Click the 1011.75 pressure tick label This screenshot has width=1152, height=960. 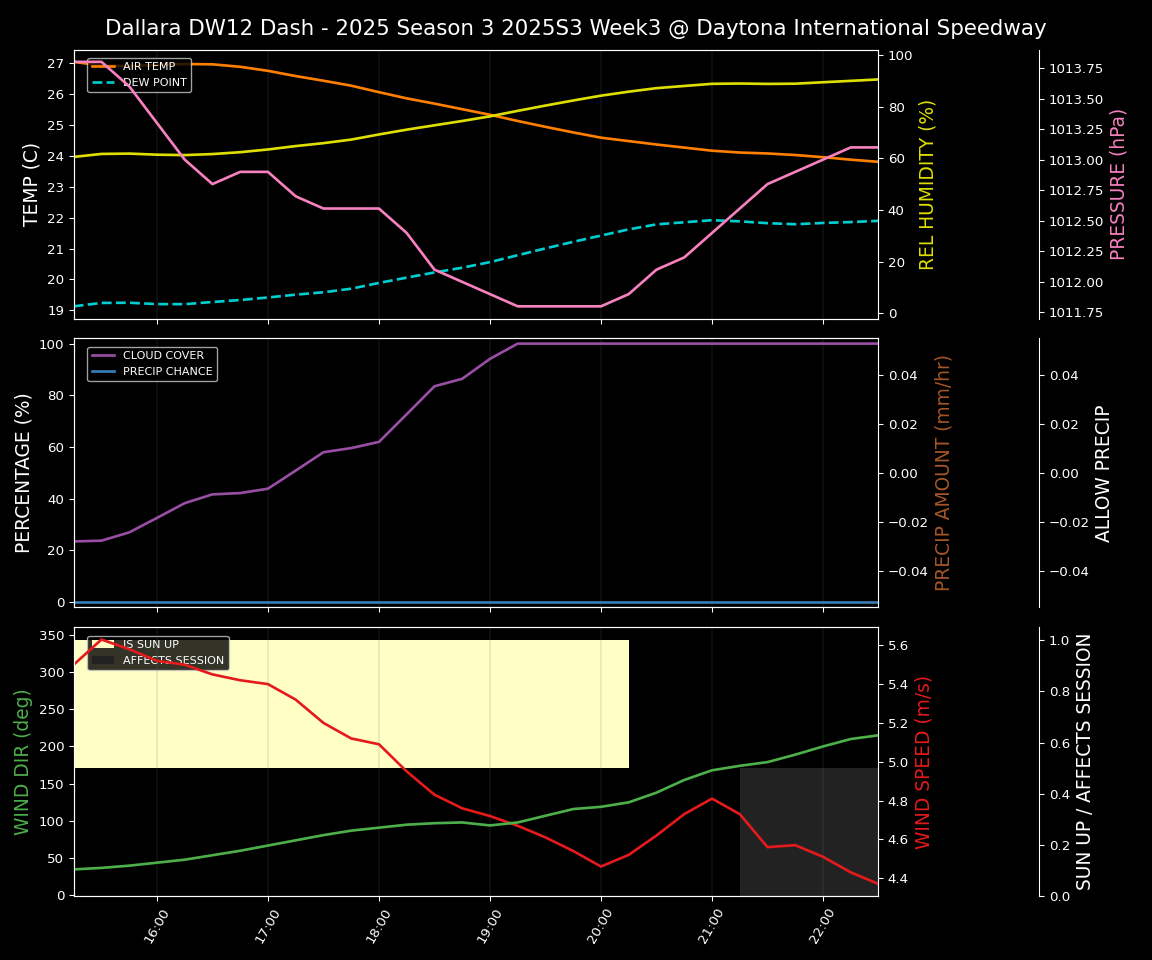pyautogui.click(x=1076, y=313)
